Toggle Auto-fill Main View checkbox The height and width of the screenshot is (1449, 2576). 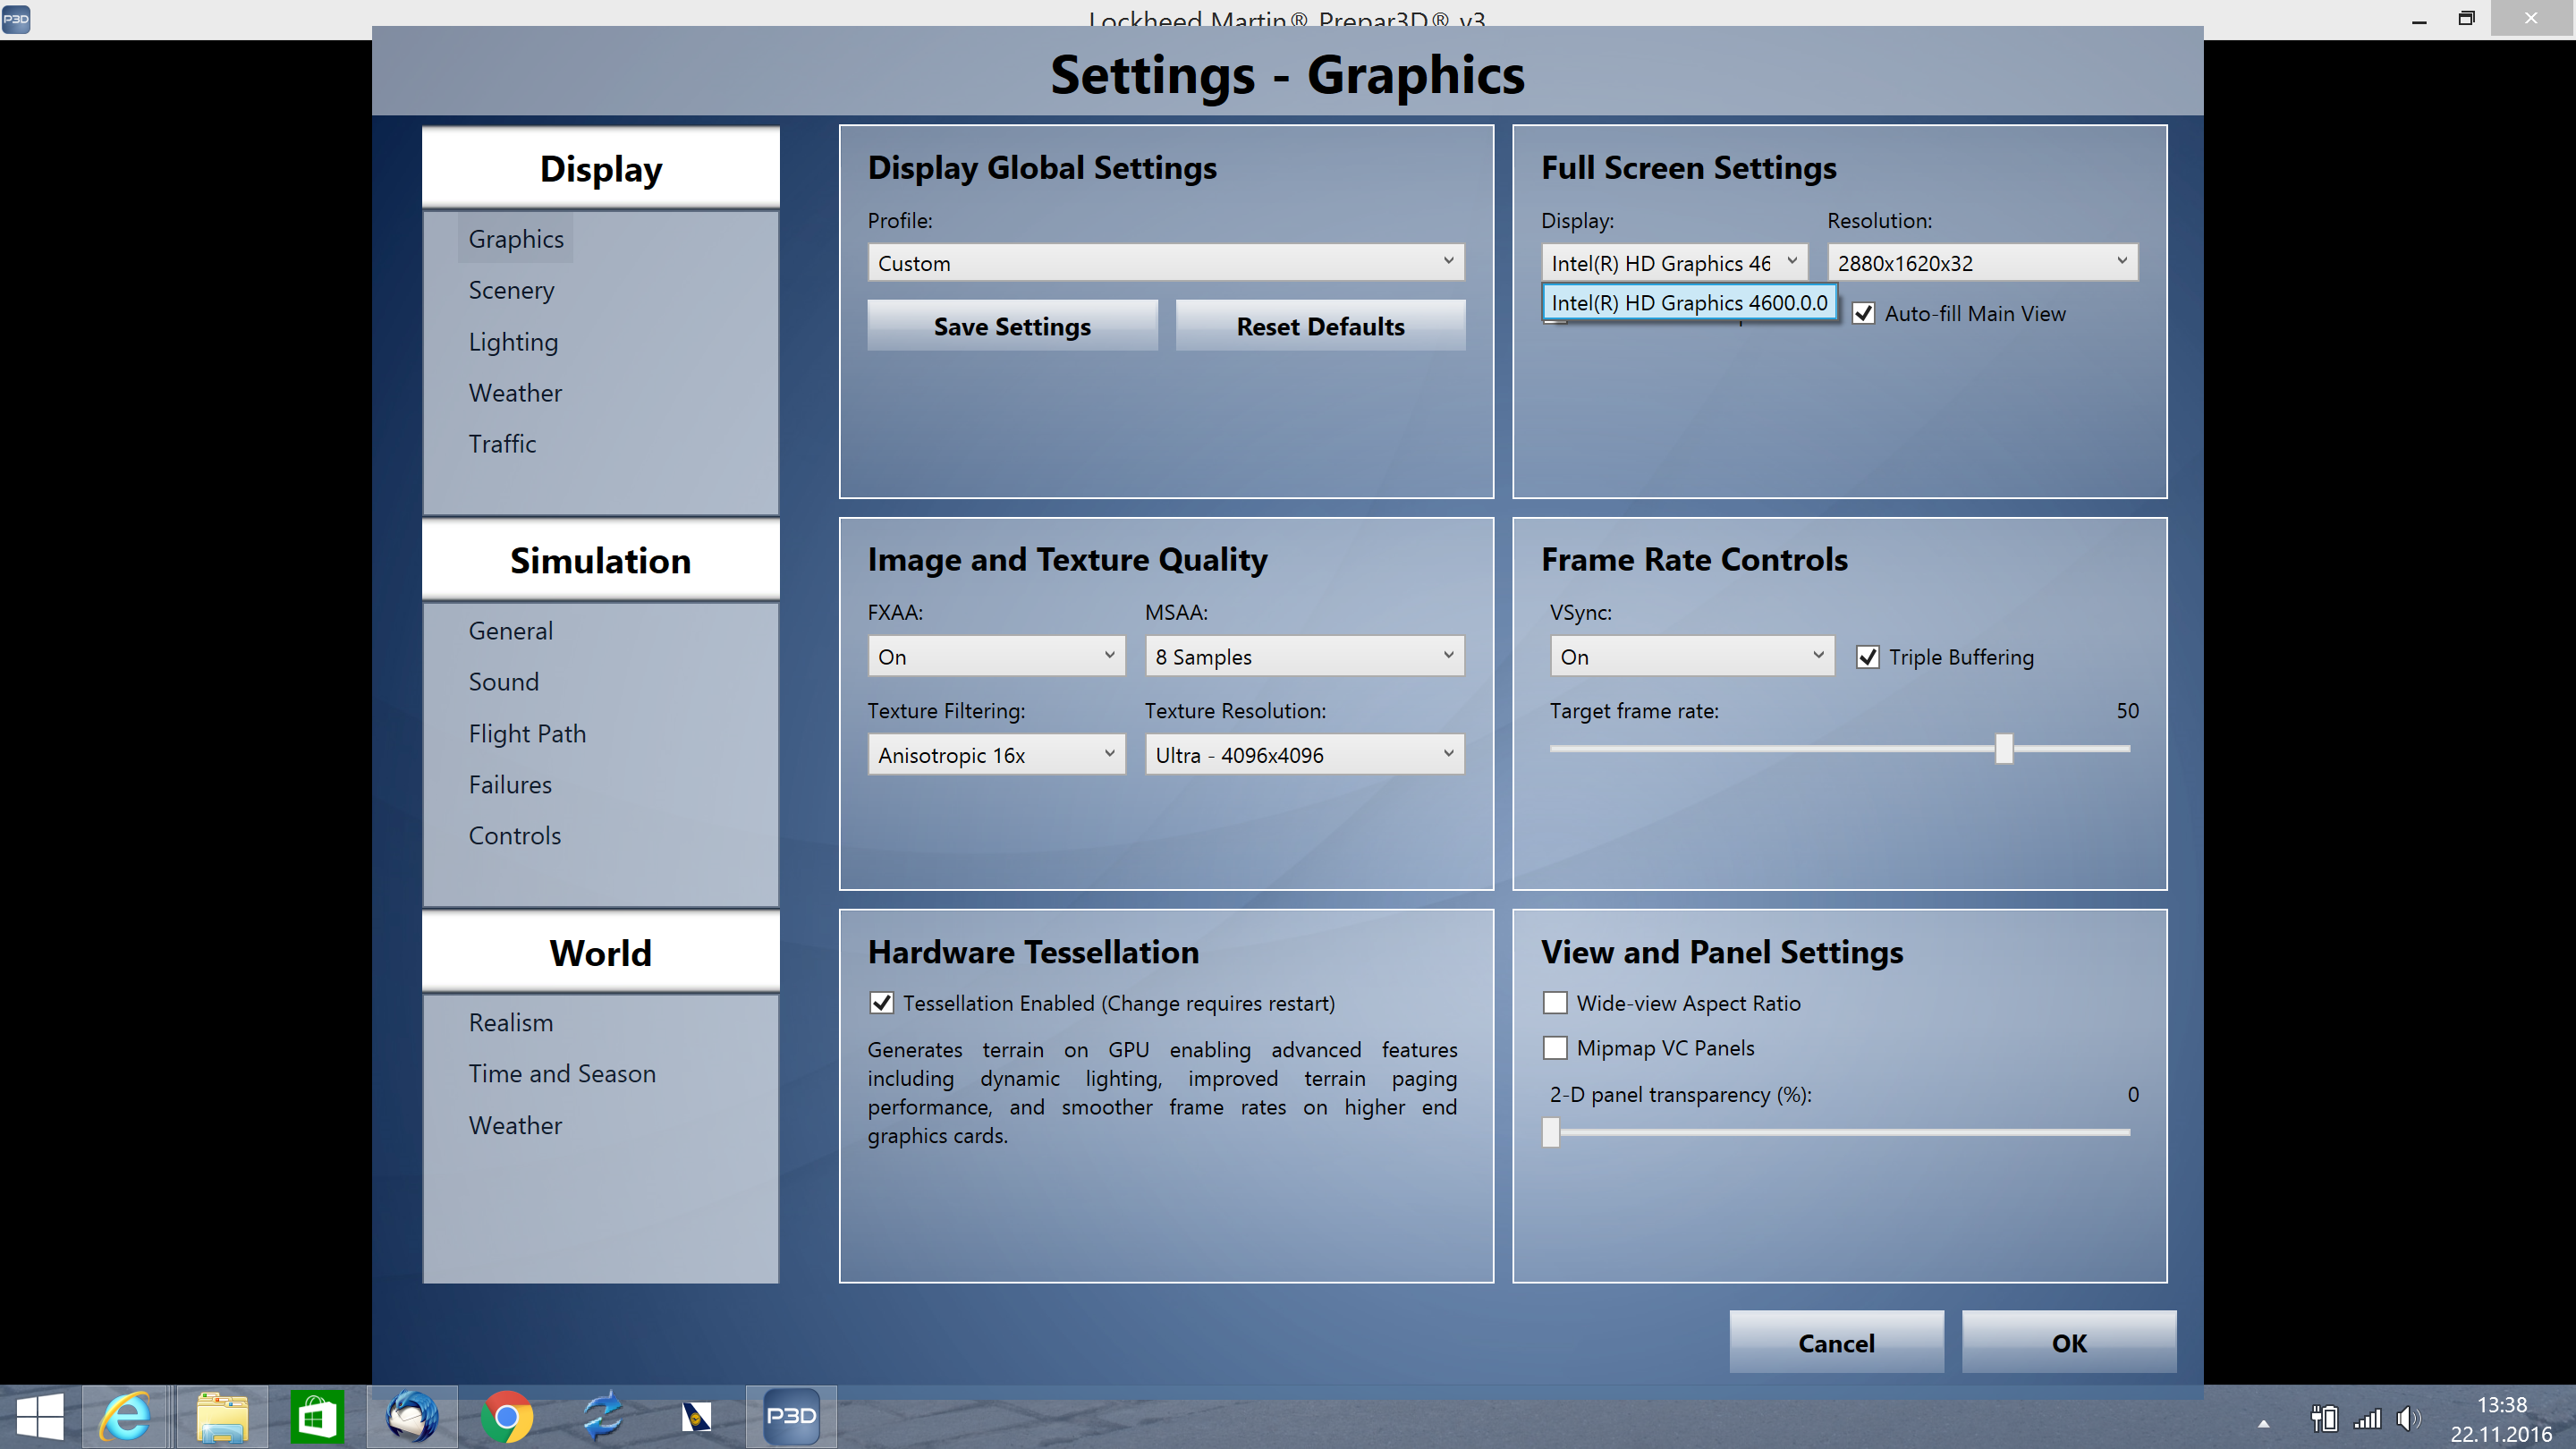tap(1863, 314)
